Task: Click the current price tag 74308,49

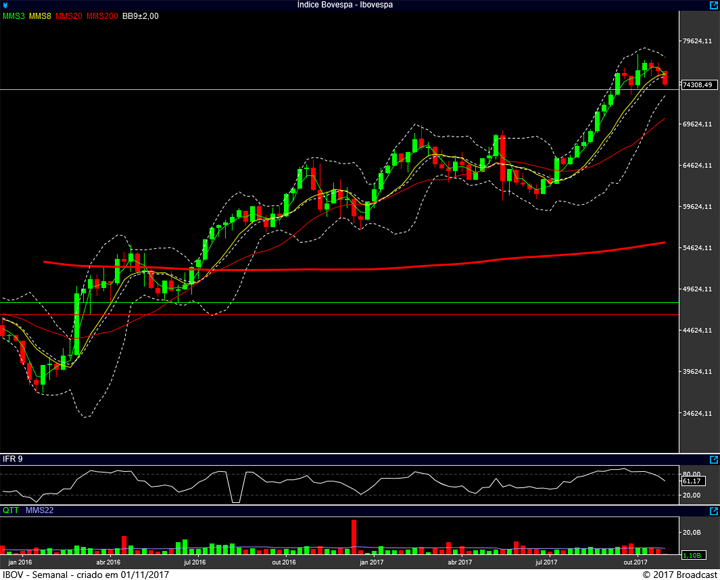Action: [696, 86]
